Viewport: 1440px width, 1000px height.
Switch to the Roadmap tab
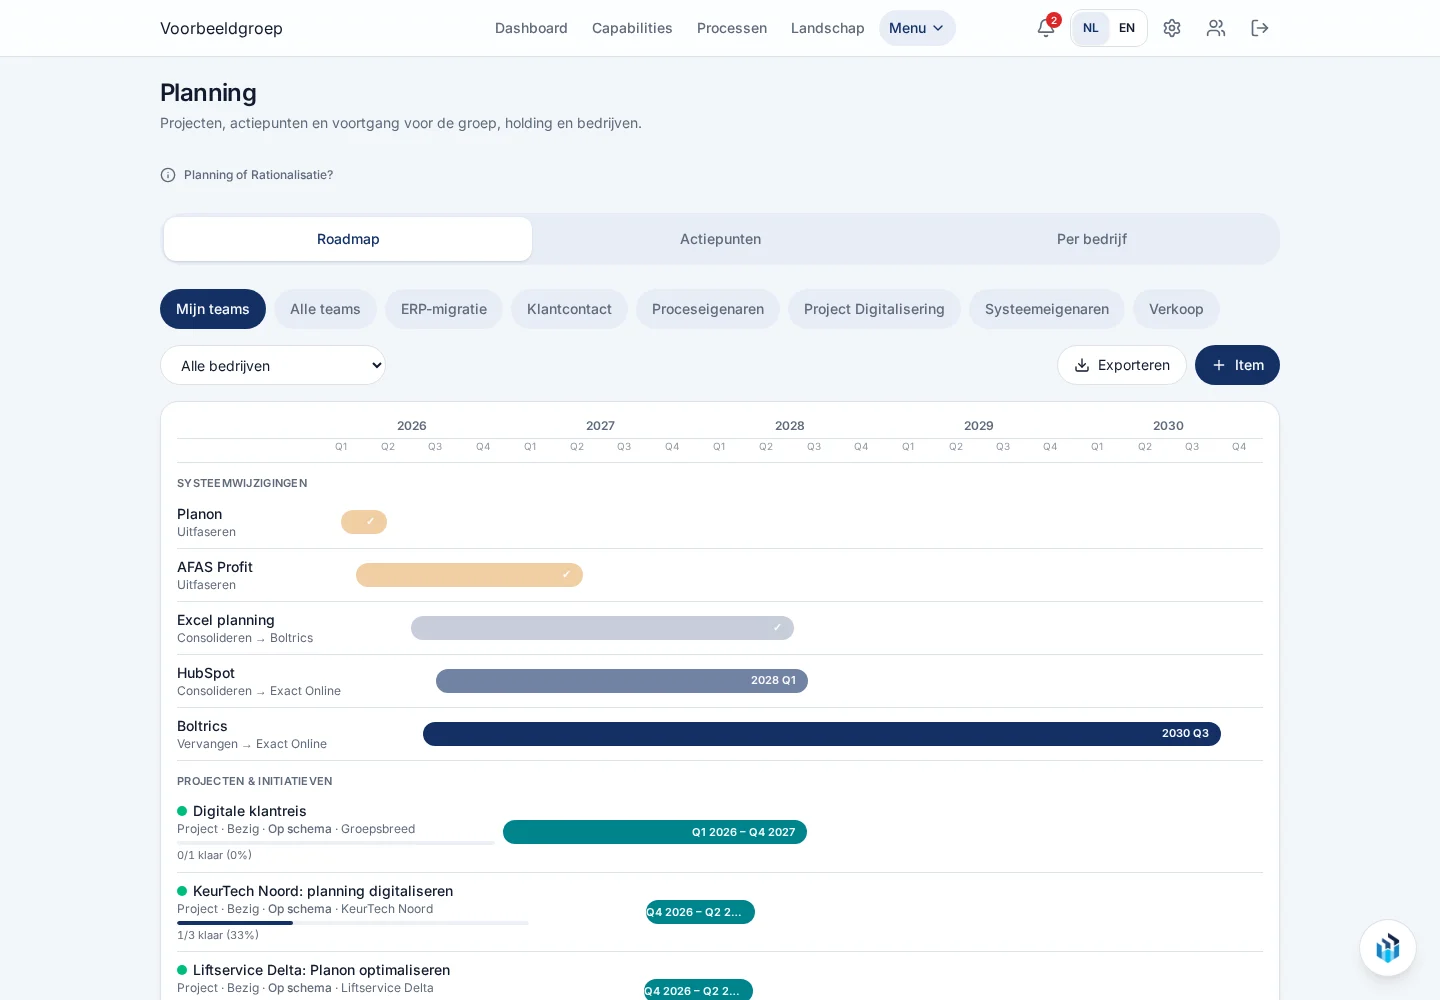(348, 239)
